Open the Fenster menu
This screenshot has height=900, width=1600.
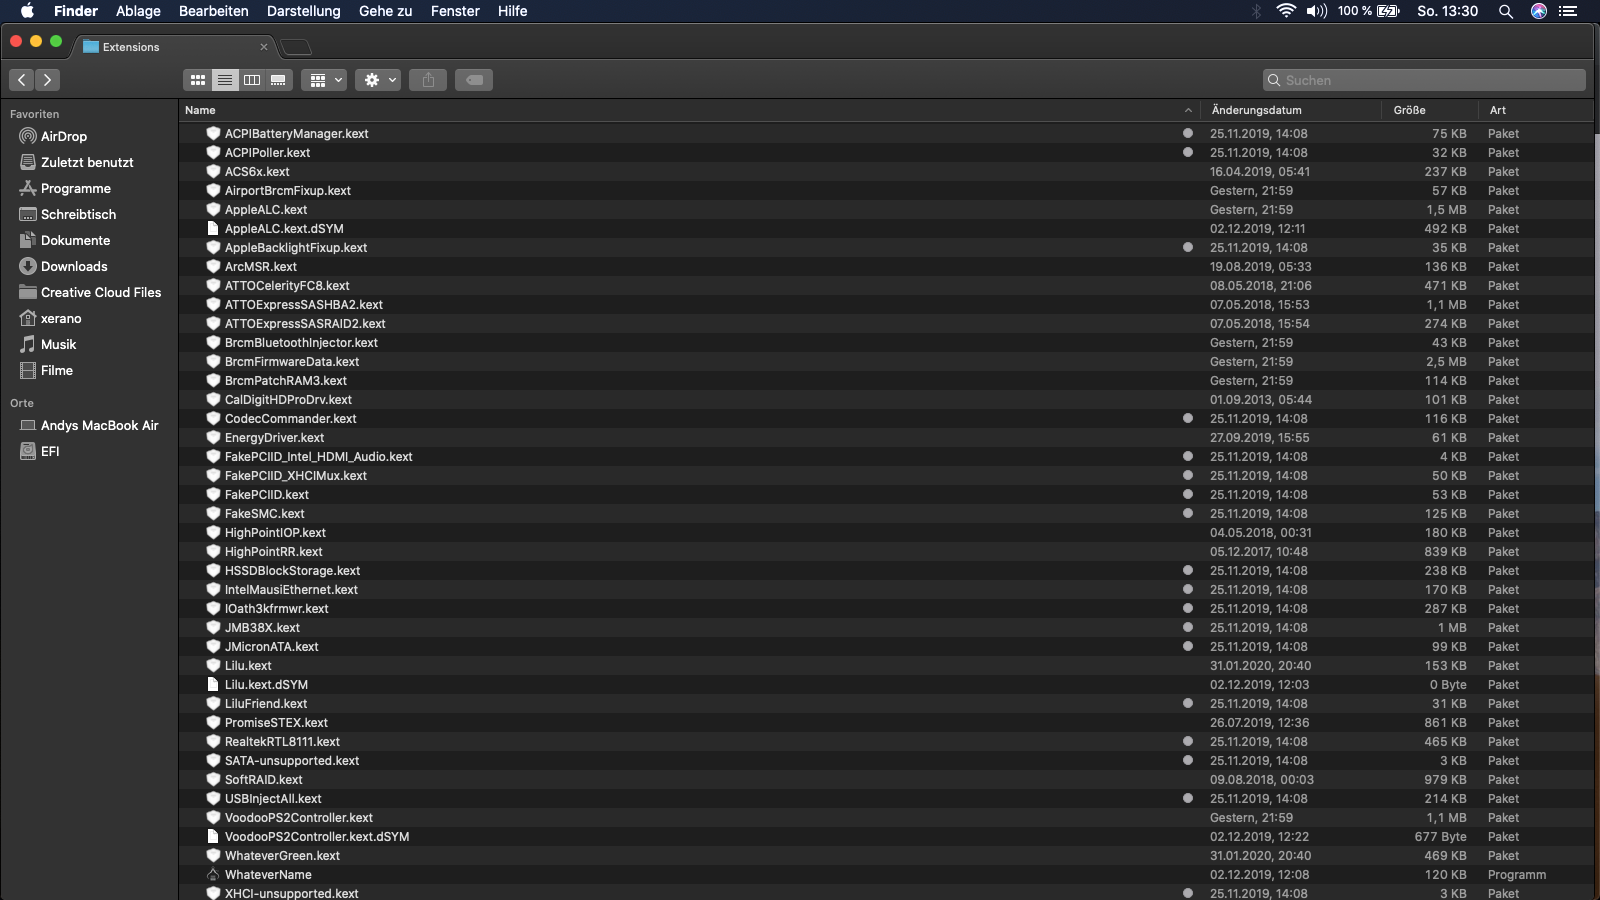point(455,11)
